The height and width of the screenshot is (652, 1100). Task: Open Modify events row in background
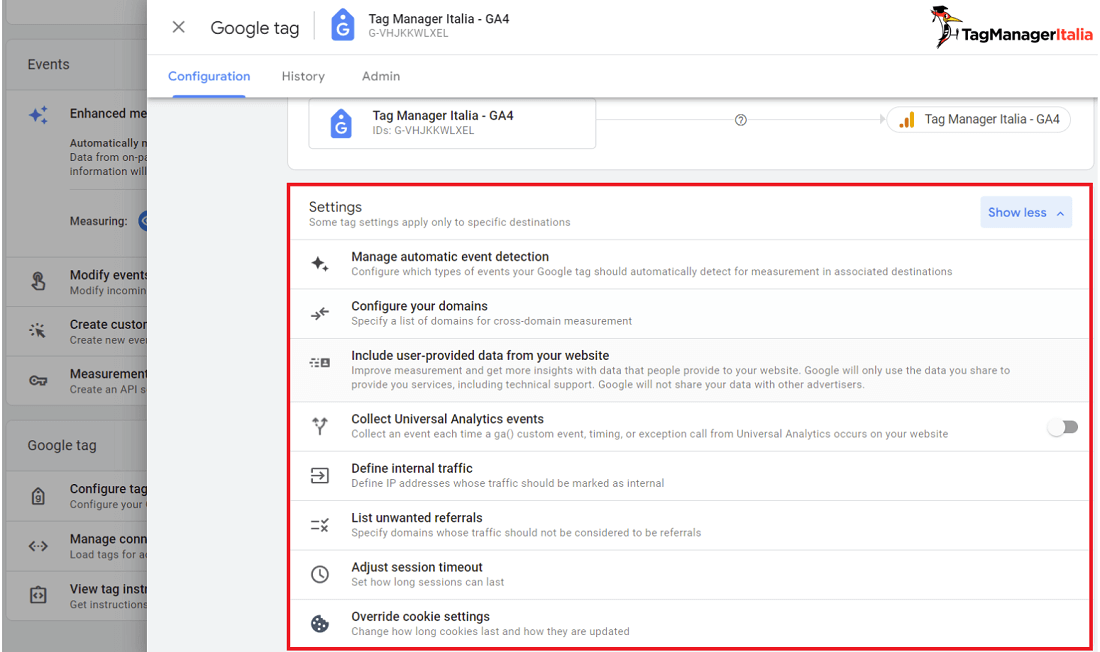pyautogui.click(x=77, y=282)
